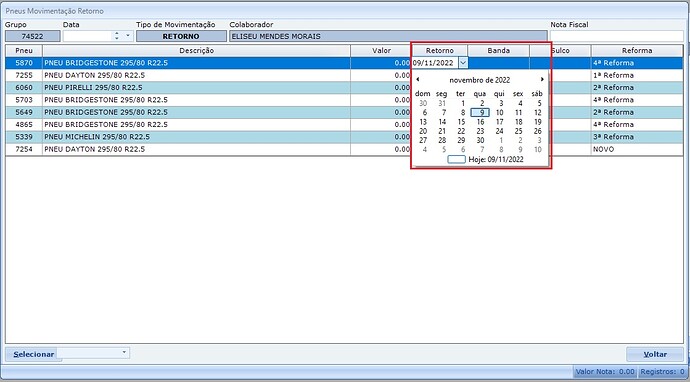Open dropdown beside Selecionar button
Image resolution: width=690 pixels, height=382 pixels.
[x=124, y=352]
